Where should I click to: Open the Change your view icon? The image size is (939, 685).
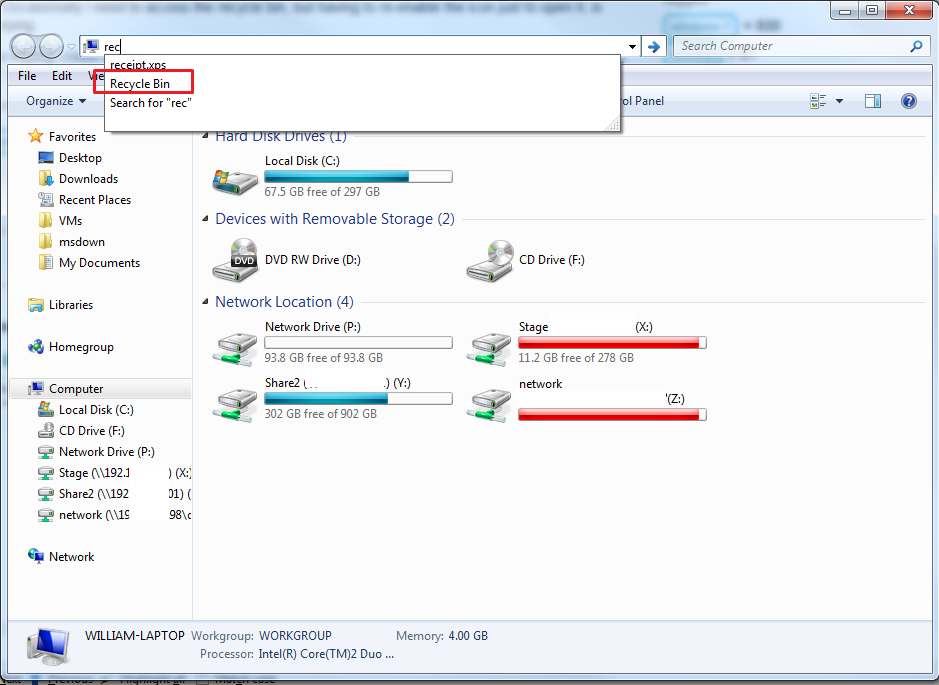[x=815, y=101]
